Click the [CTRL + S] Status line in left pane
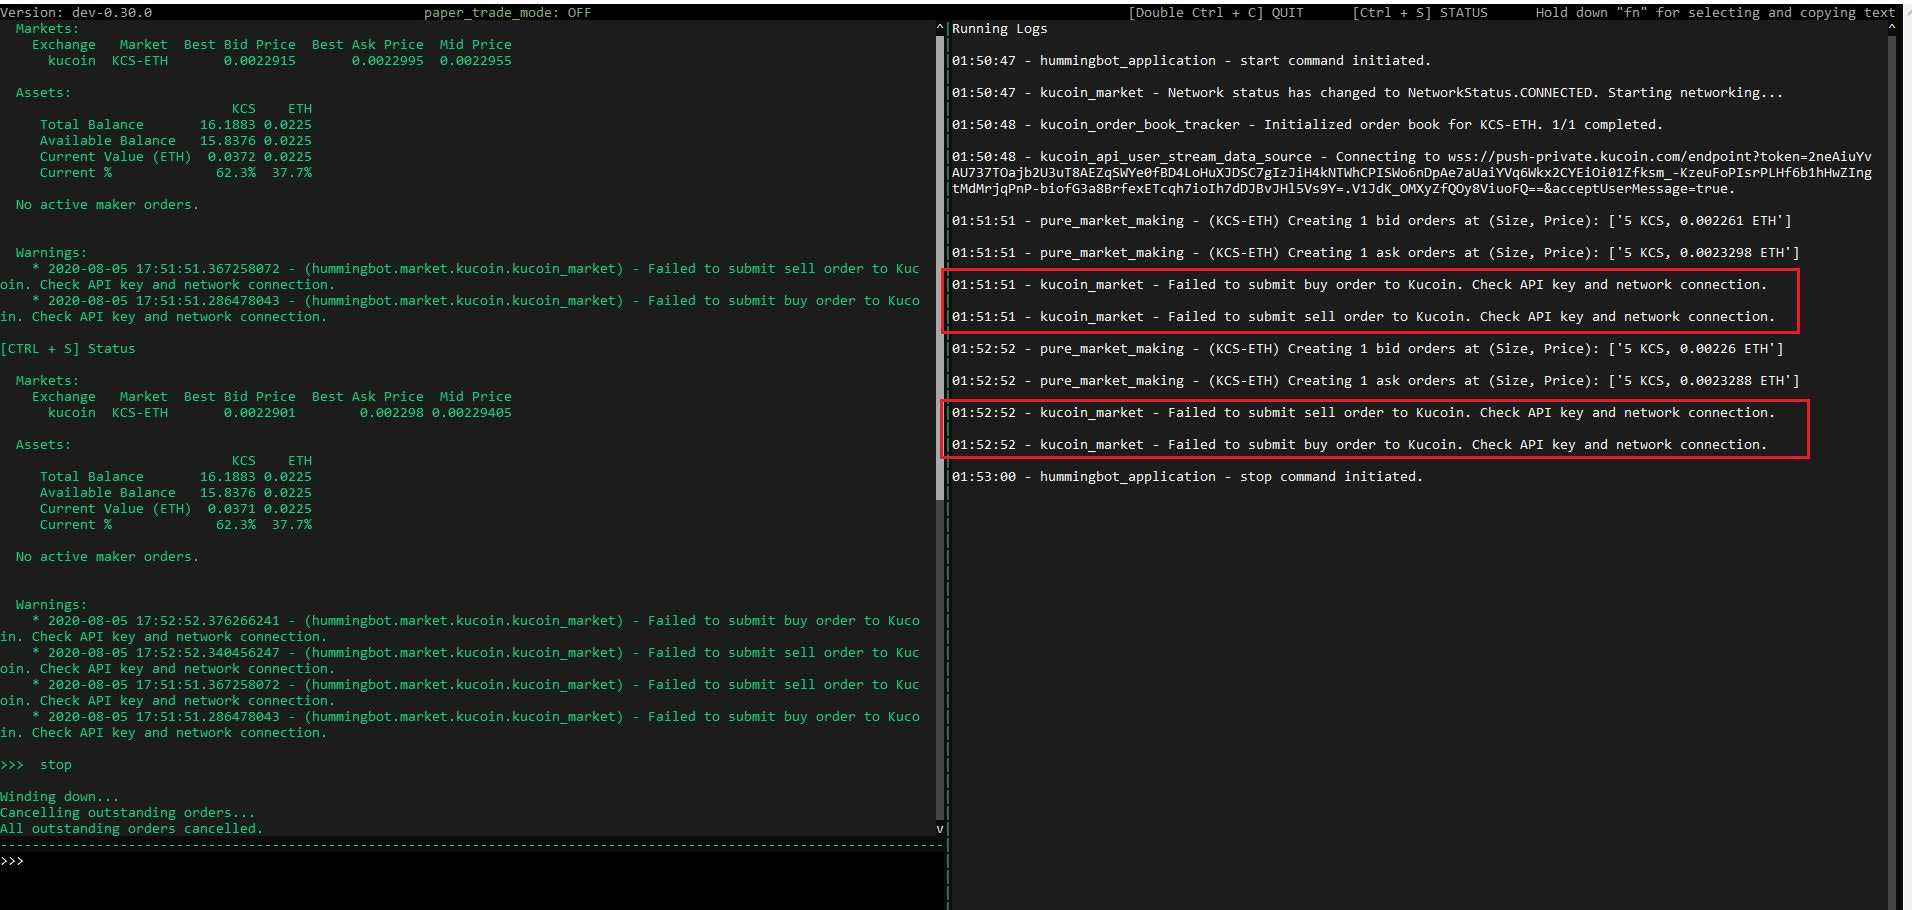 [x=67, y=349]
